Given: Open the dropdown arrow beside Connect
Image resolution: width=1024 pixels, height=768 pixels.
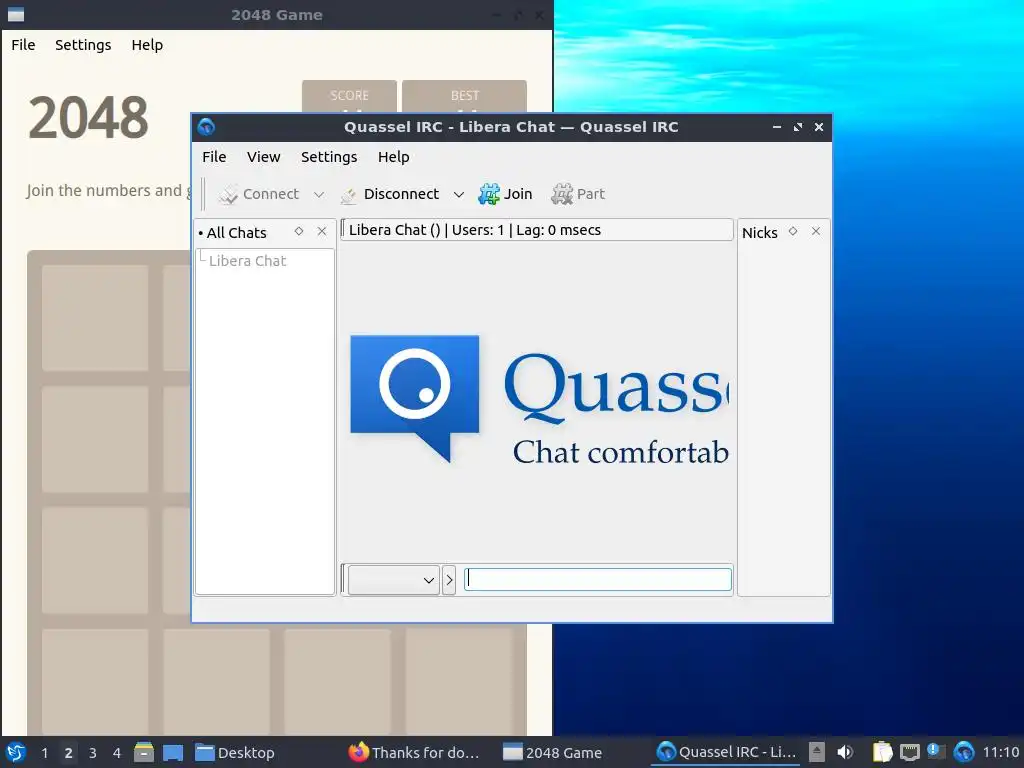Looking at the screenshot, I should (319, 195).
